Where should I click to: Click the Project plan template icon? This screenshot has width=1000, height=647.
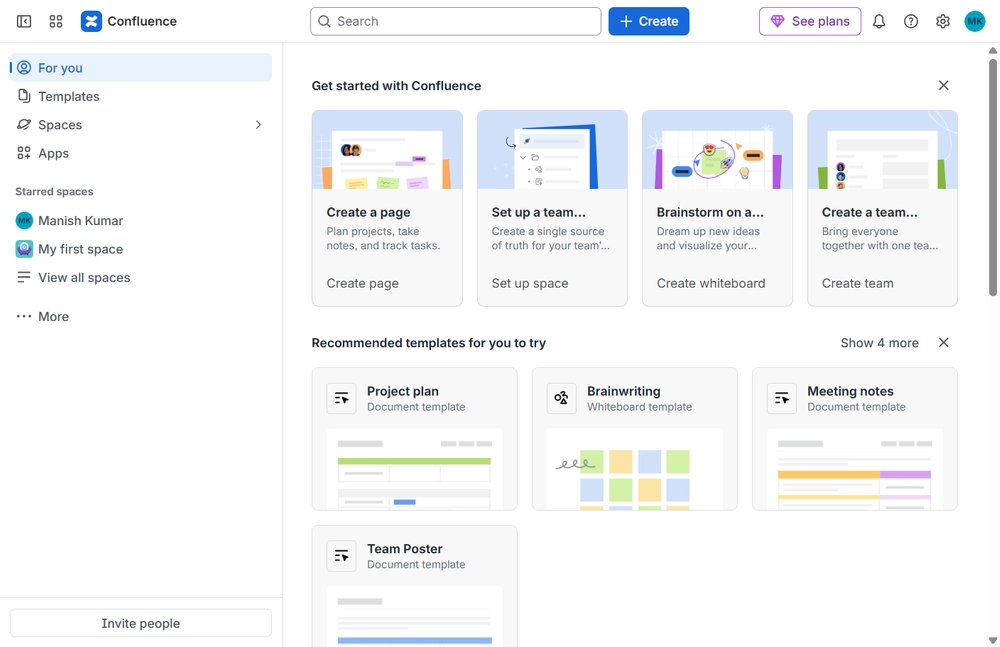click(341, 398)
